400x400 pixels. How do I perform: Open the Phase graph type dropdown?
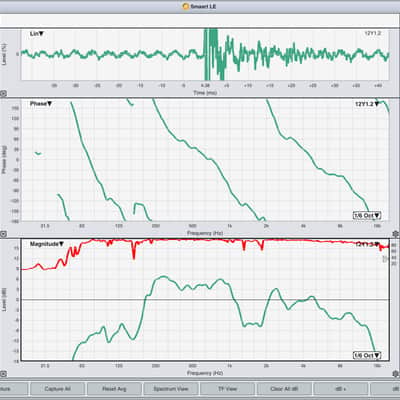tap(41, 104)
